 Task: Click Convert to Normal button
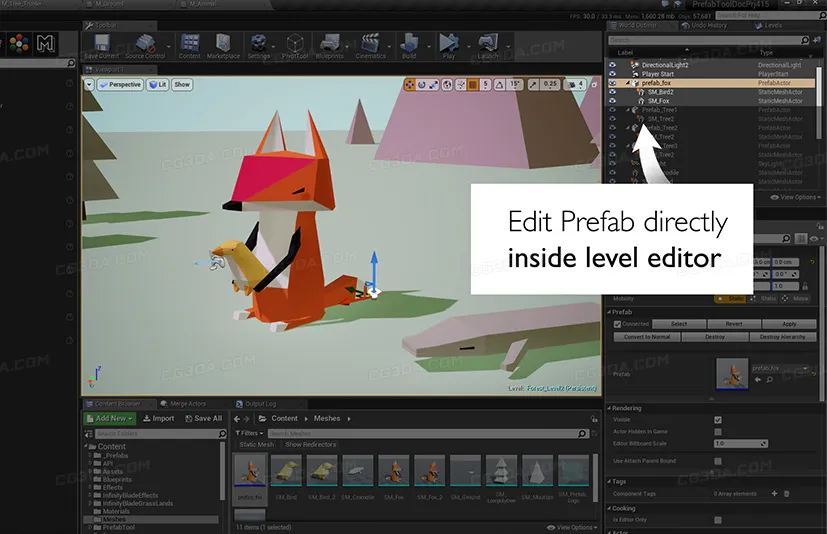point(647,337)
